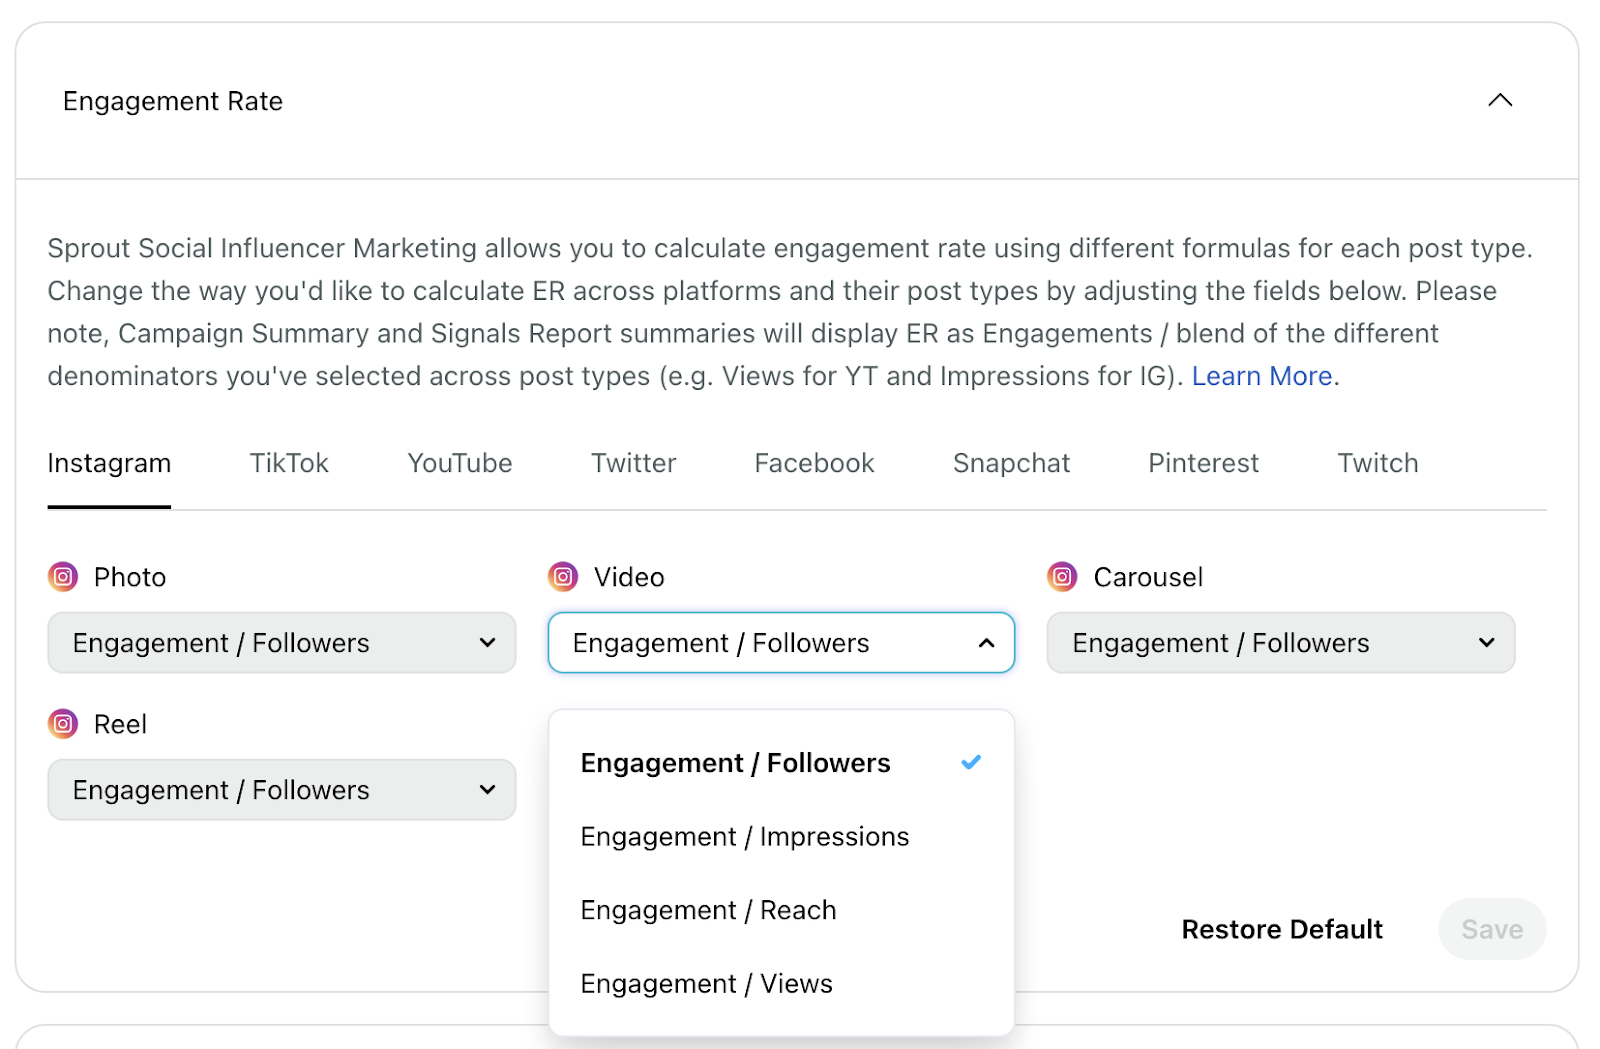The width and height of the screenshot is (1600, 1049).
Task: Switch to the Twitter tab
Action: (634, 464)
